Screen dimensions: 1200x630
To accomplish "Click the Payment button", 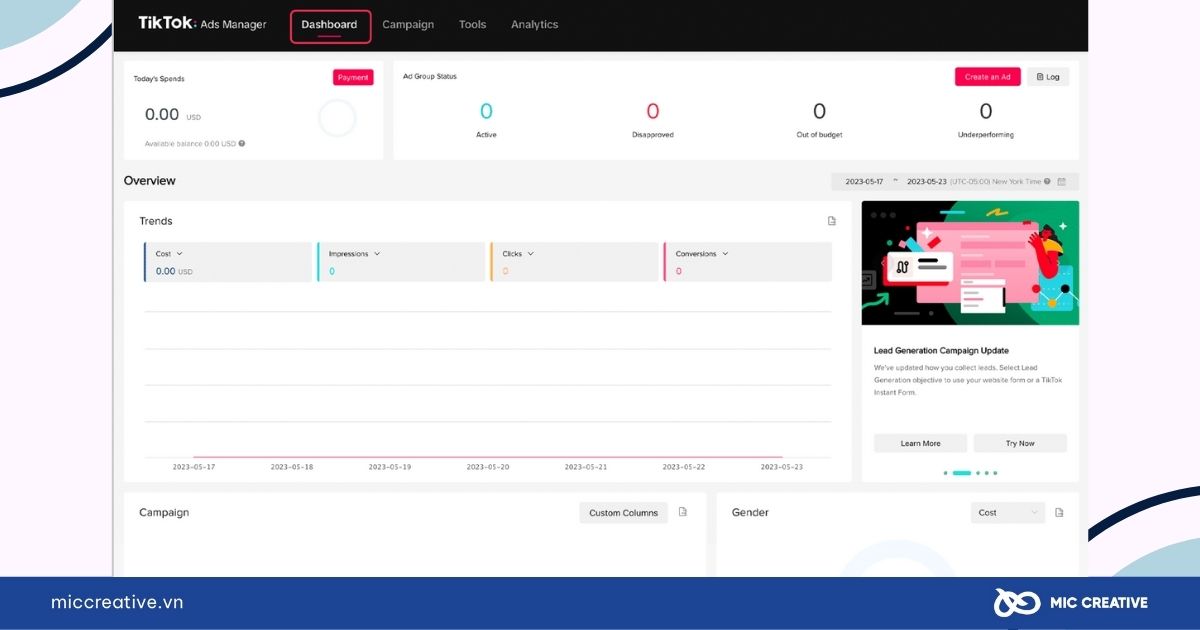I will click(x=353, y=77).
